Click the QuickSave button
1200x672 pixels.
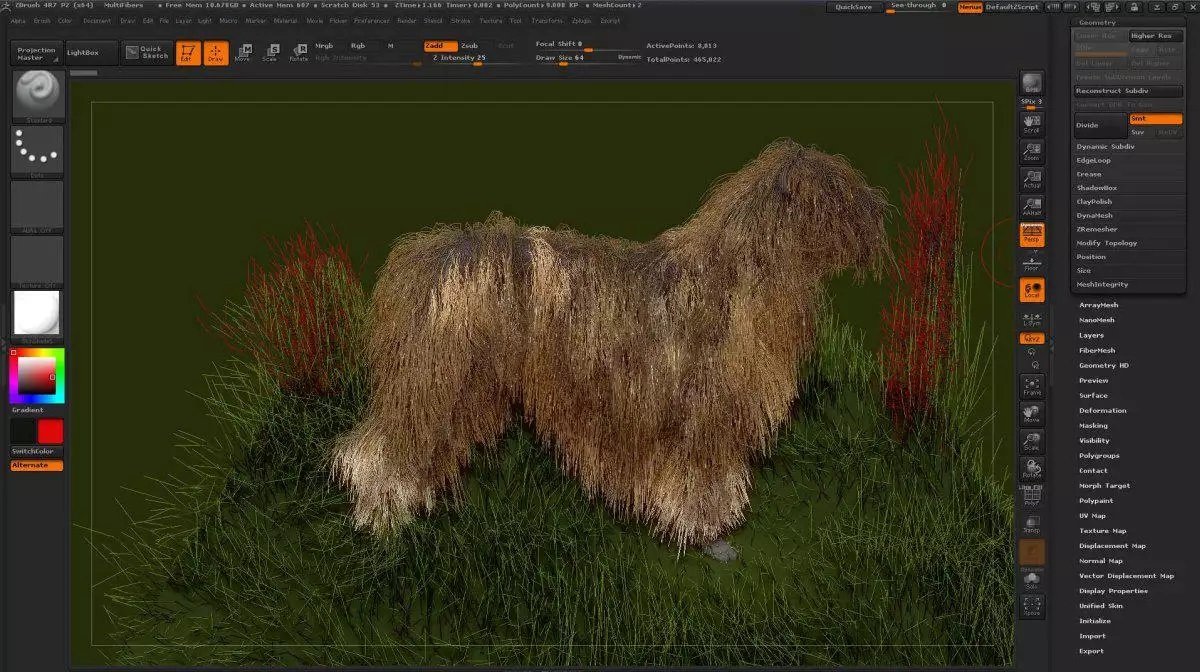click(853, 7)
